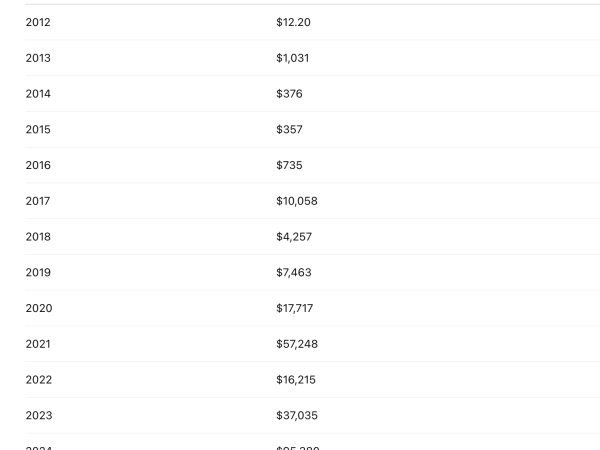600x450 pixels.
Task: Click the 2012 year cell
Action: click(x=38, y=22)
